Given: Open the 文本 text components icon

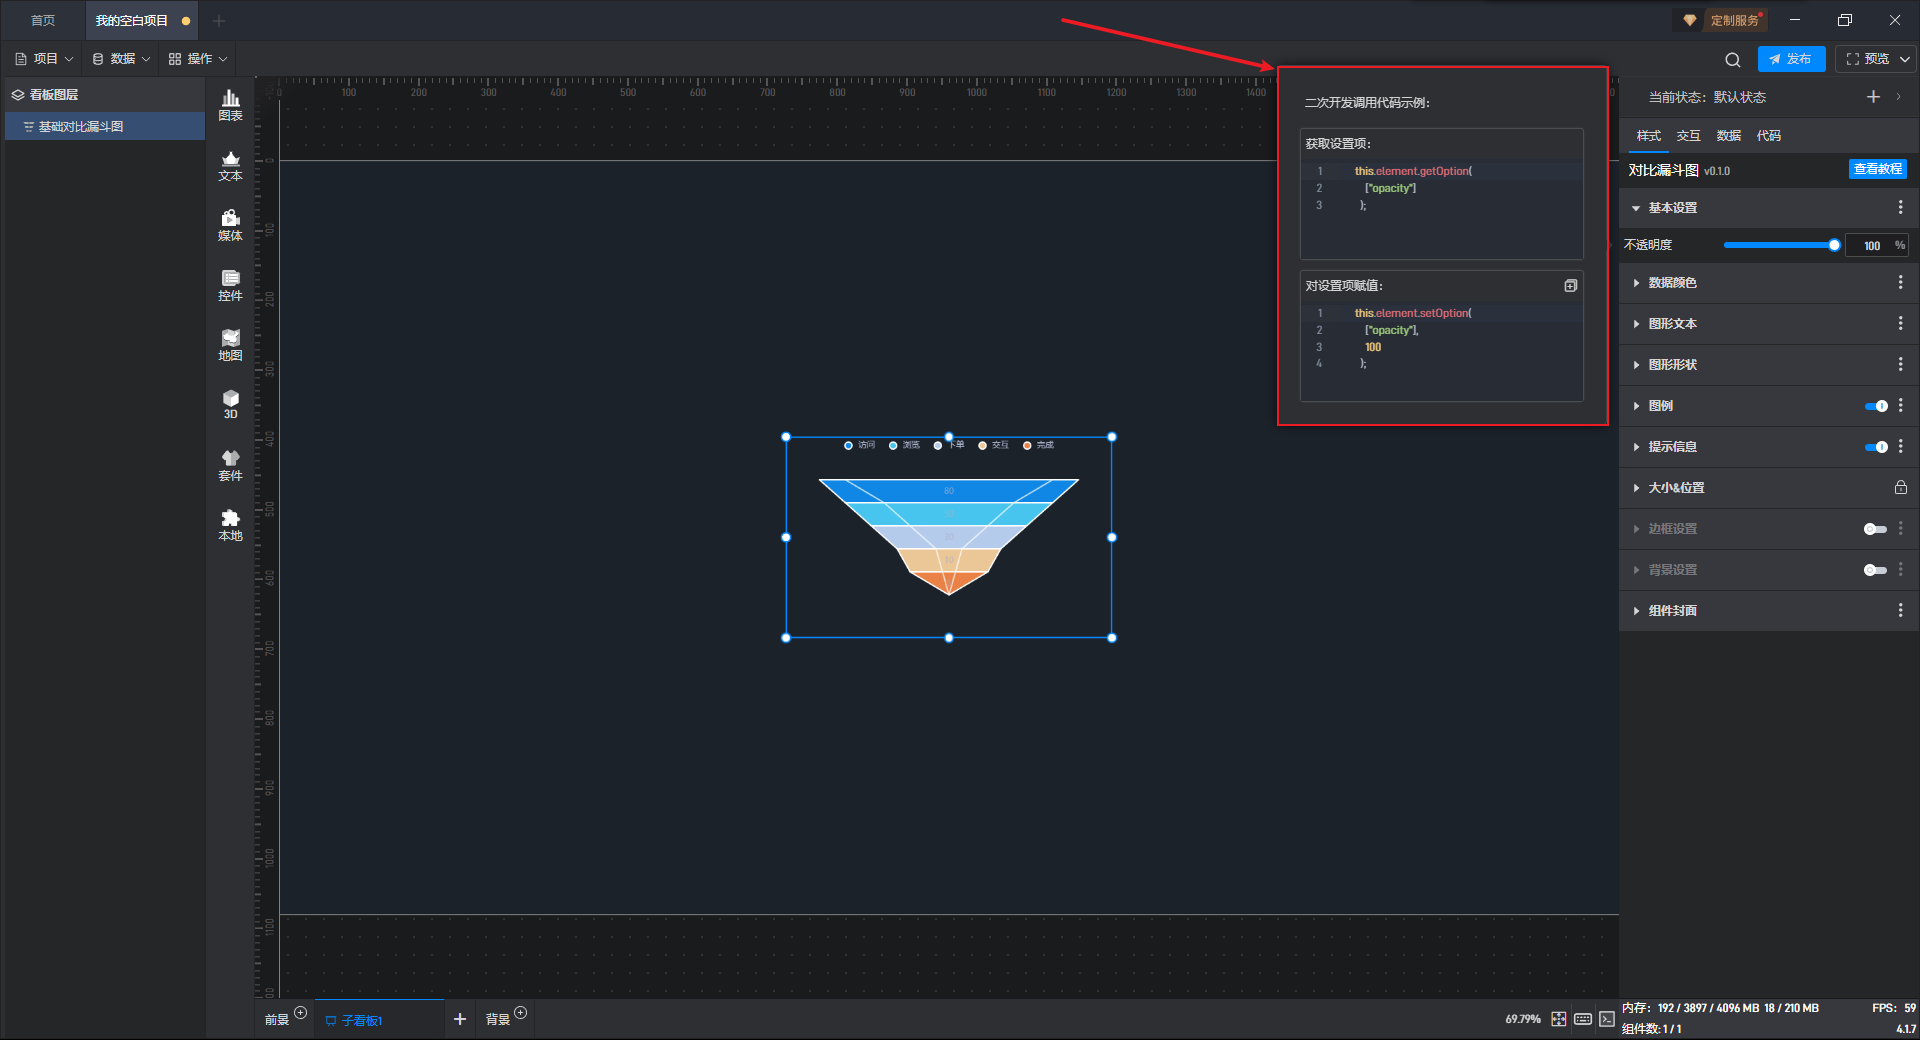Looking at the screenshot, I should [230, 165].
